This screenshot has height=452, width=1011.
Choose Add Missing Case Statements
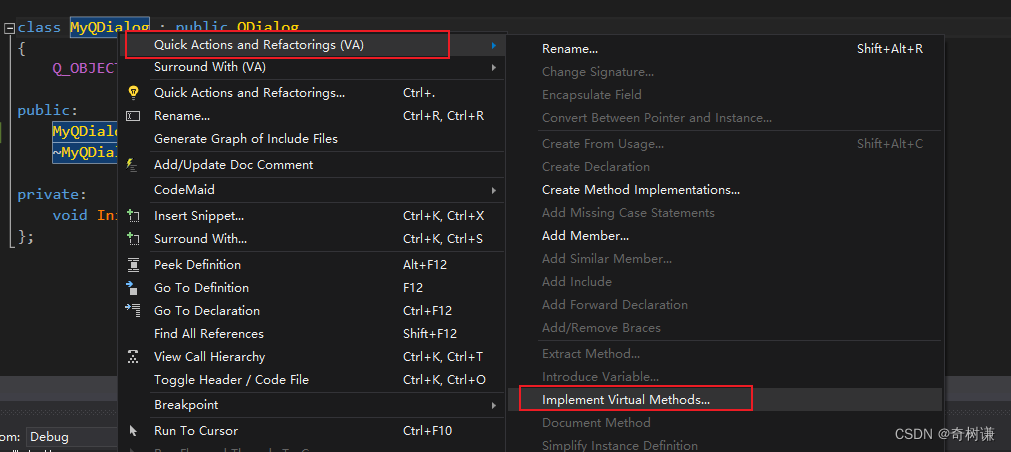click(725, 213)
